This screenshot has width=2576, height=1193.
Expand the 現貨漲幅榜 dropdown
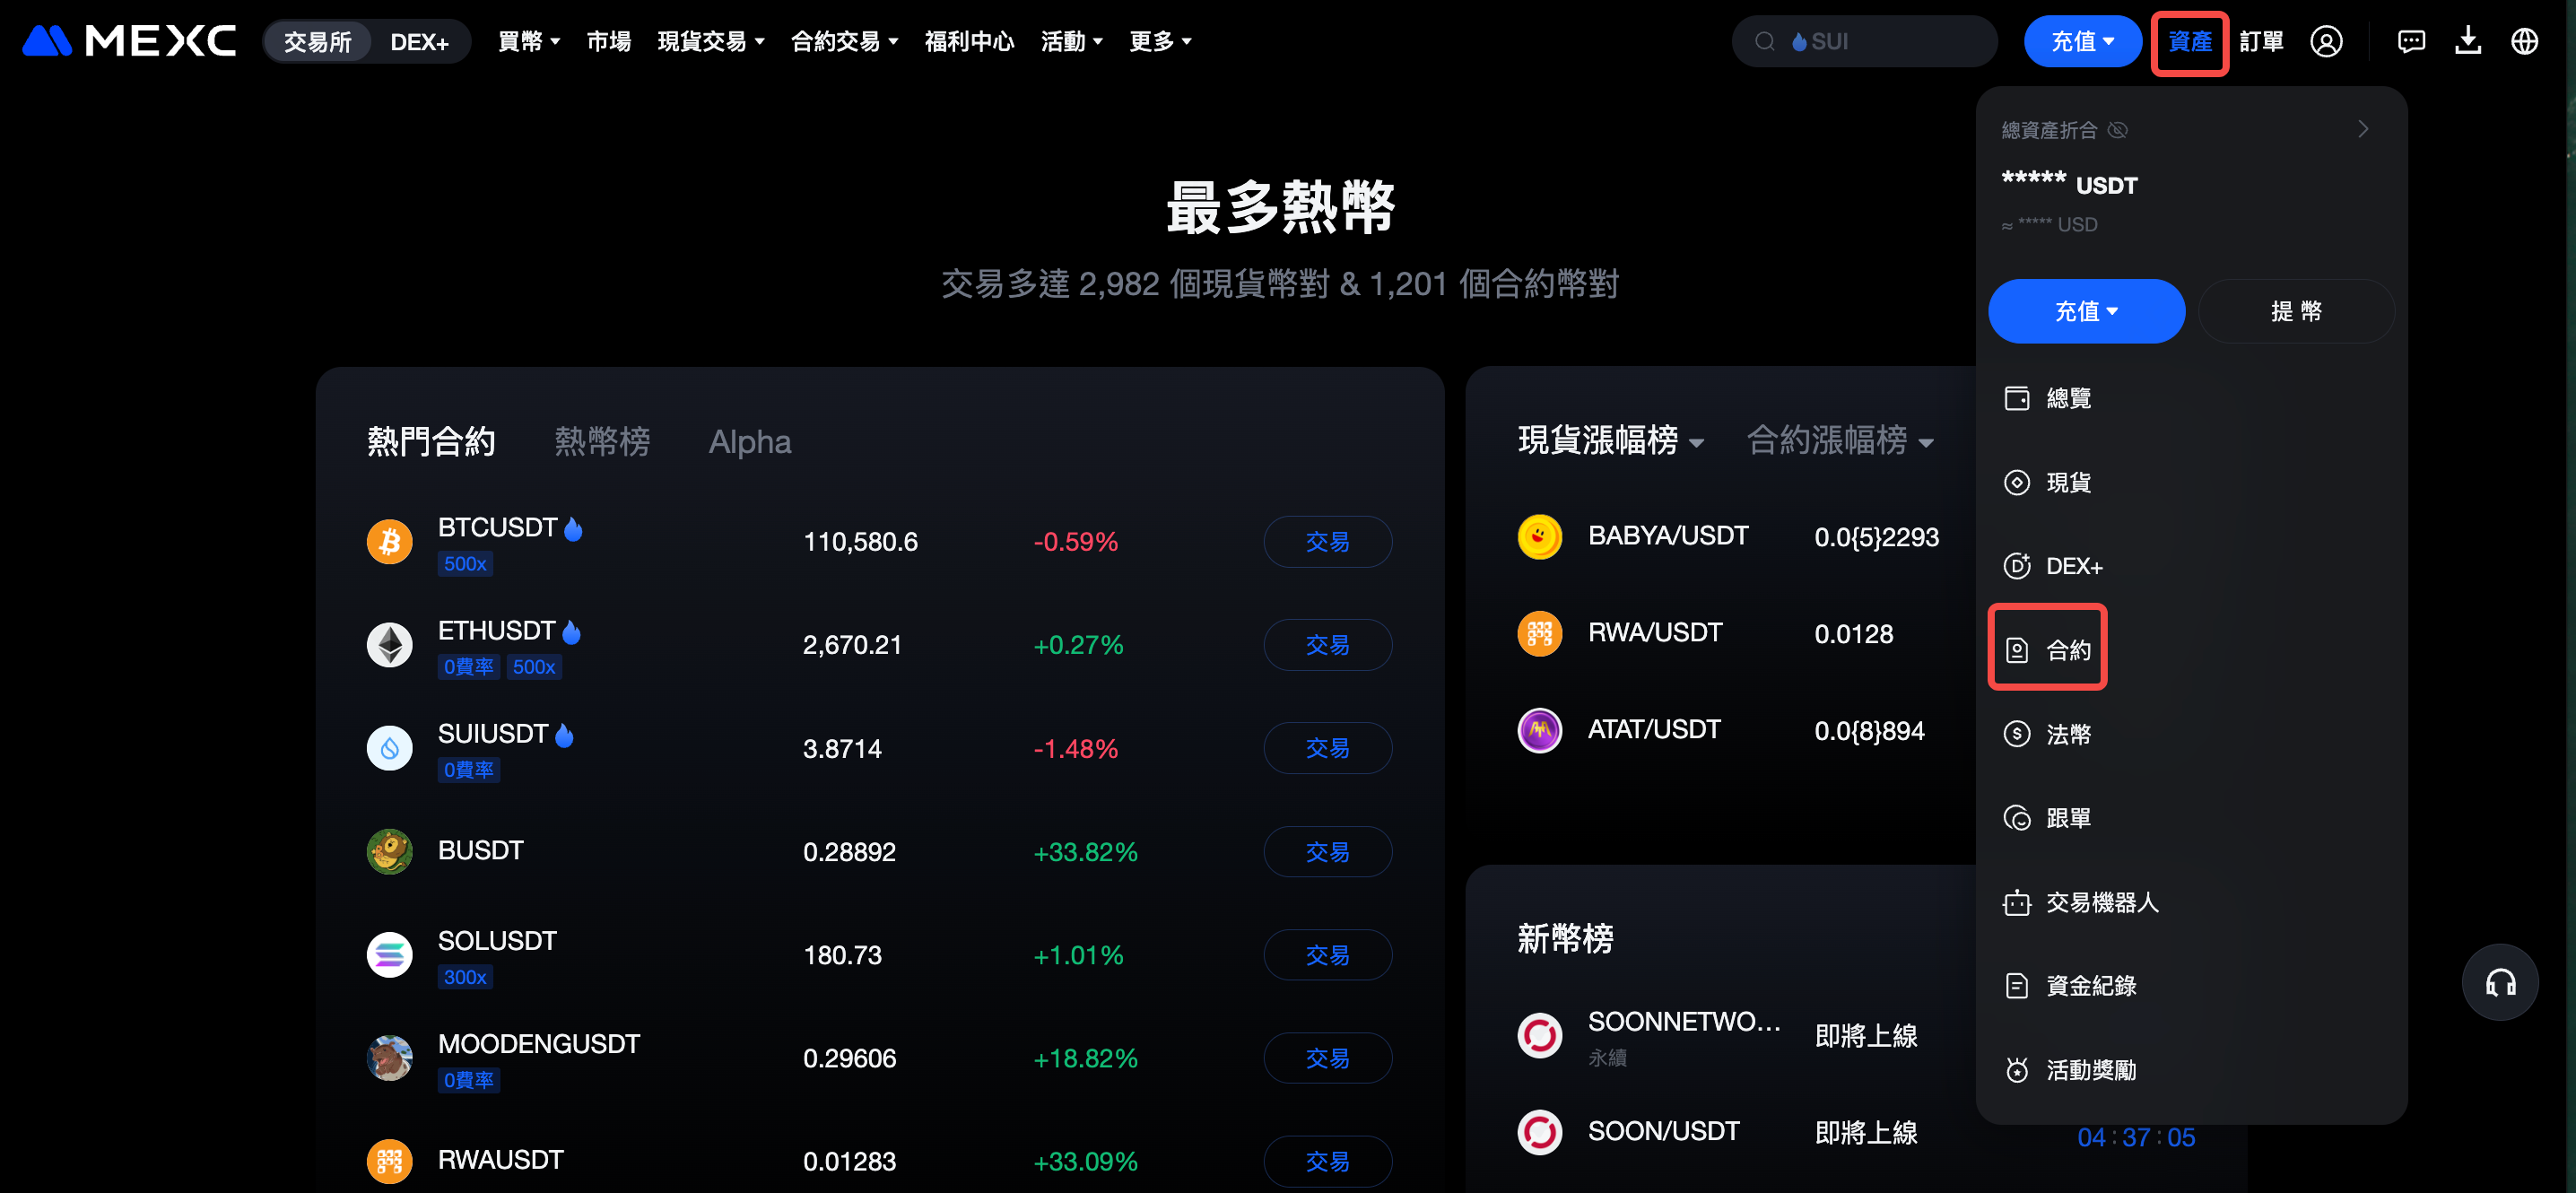click(1611, 441)
